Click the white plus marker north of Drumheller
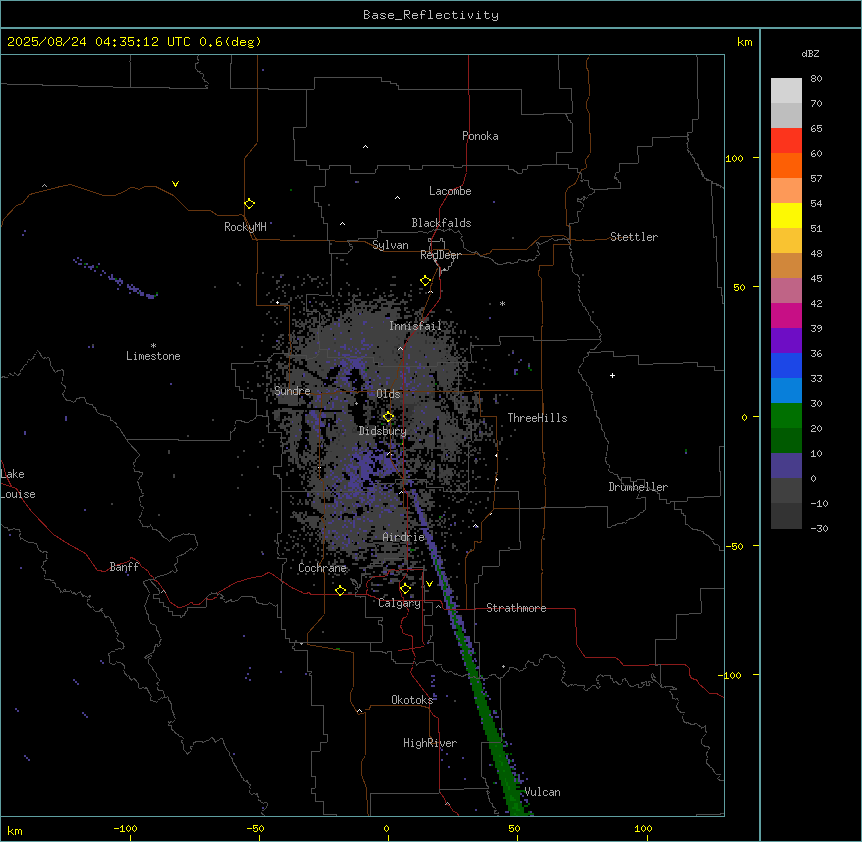The height and width of the screenshot is (842, 862). 612,375
